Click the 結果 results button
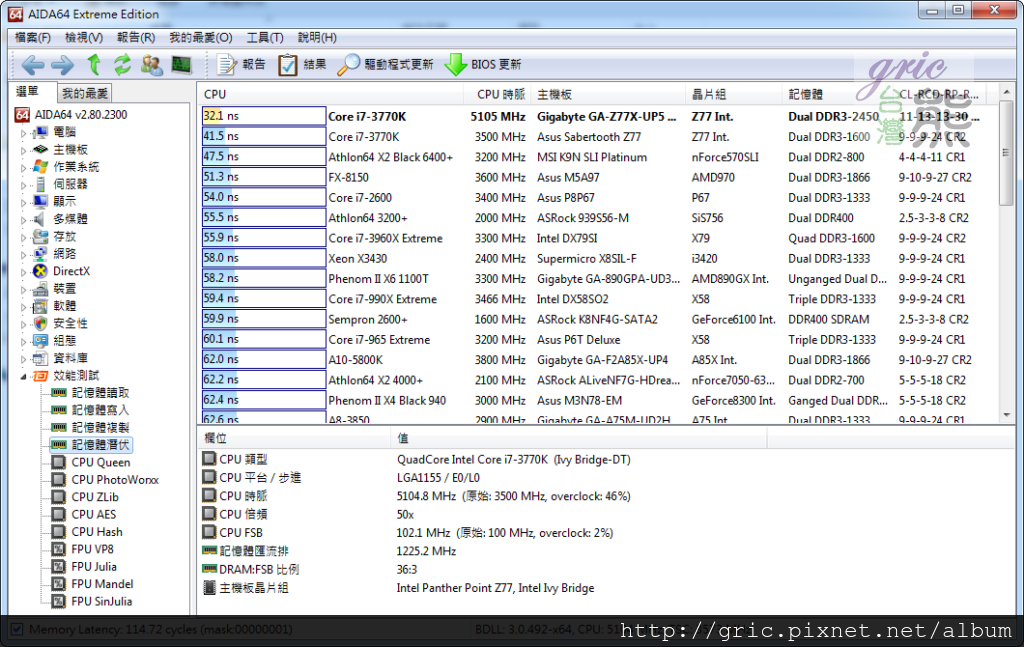 pyautogui.click(x=302, y=65)
